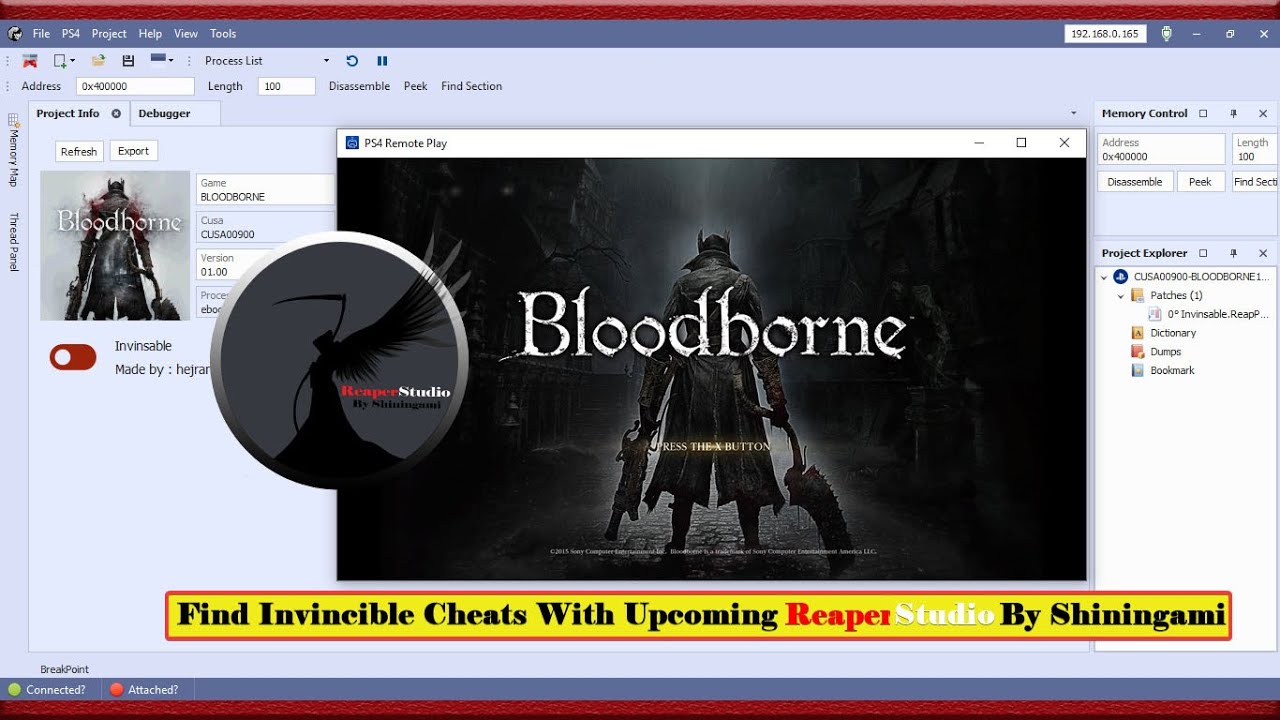Click the pause process icon

(382, 61)
